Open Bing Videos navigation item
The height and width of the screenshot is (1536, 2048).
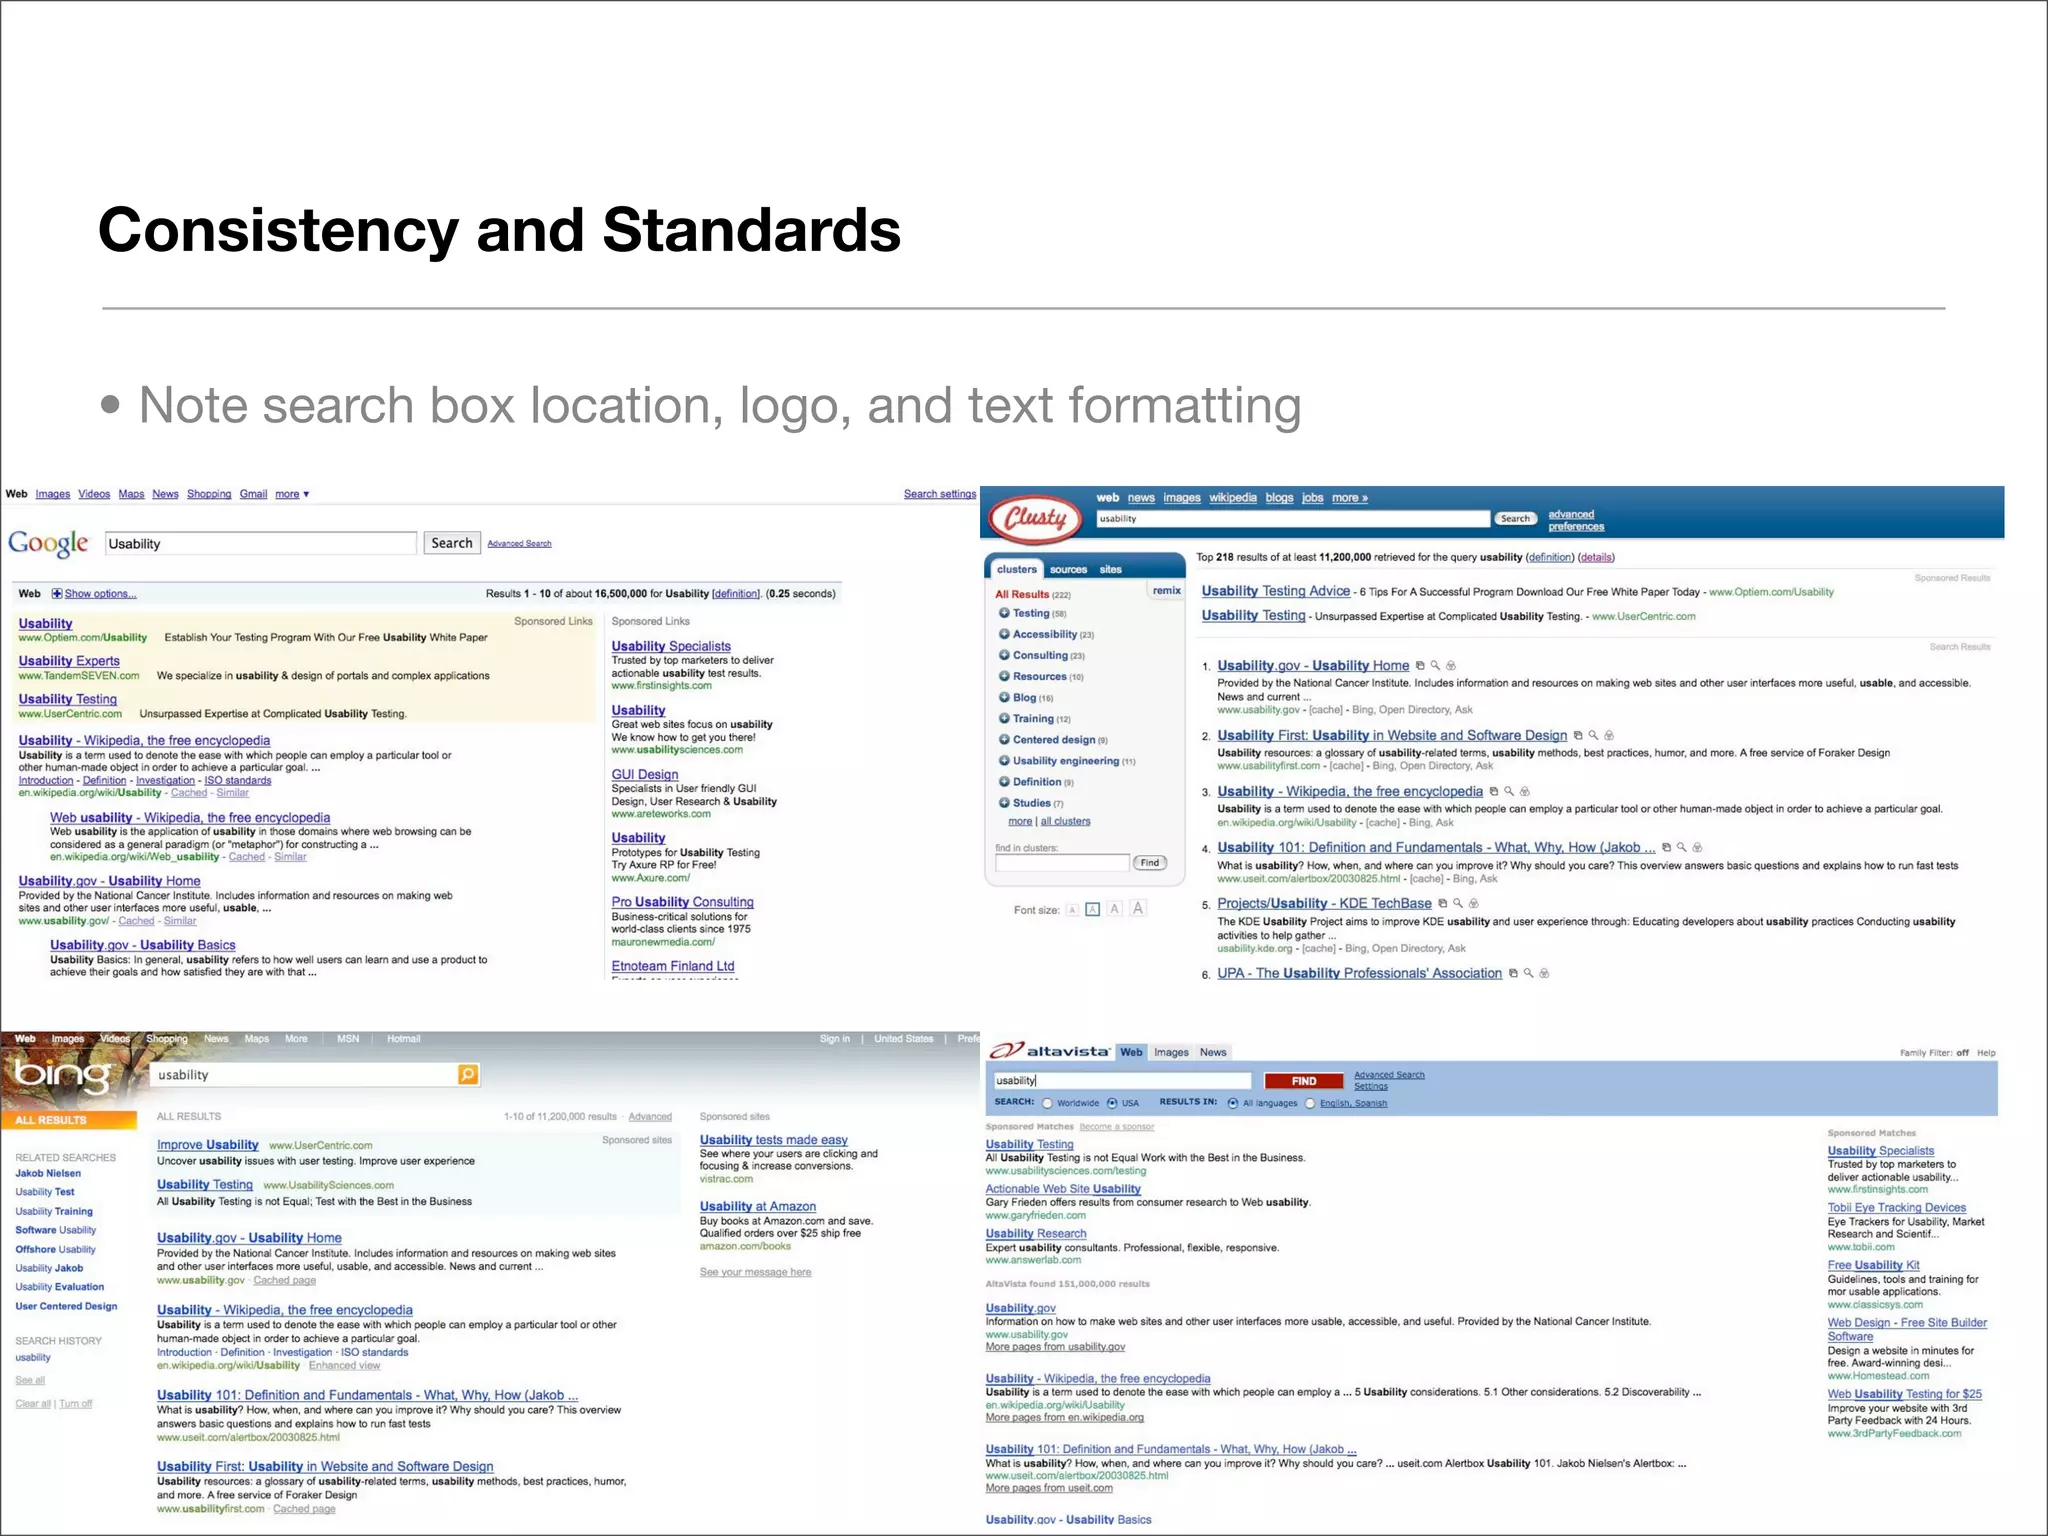point(115,1039)
